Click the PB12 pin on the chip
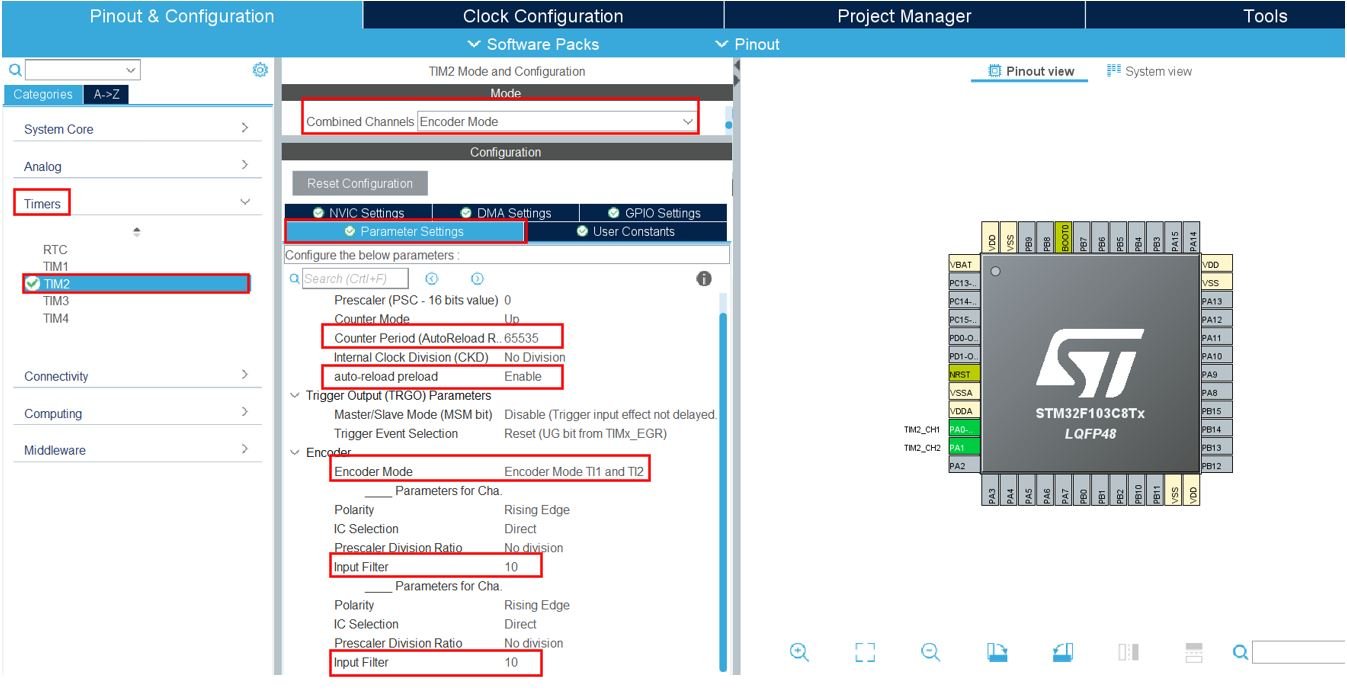Viewport: 1347px width, 697px height. (1216, 465)
